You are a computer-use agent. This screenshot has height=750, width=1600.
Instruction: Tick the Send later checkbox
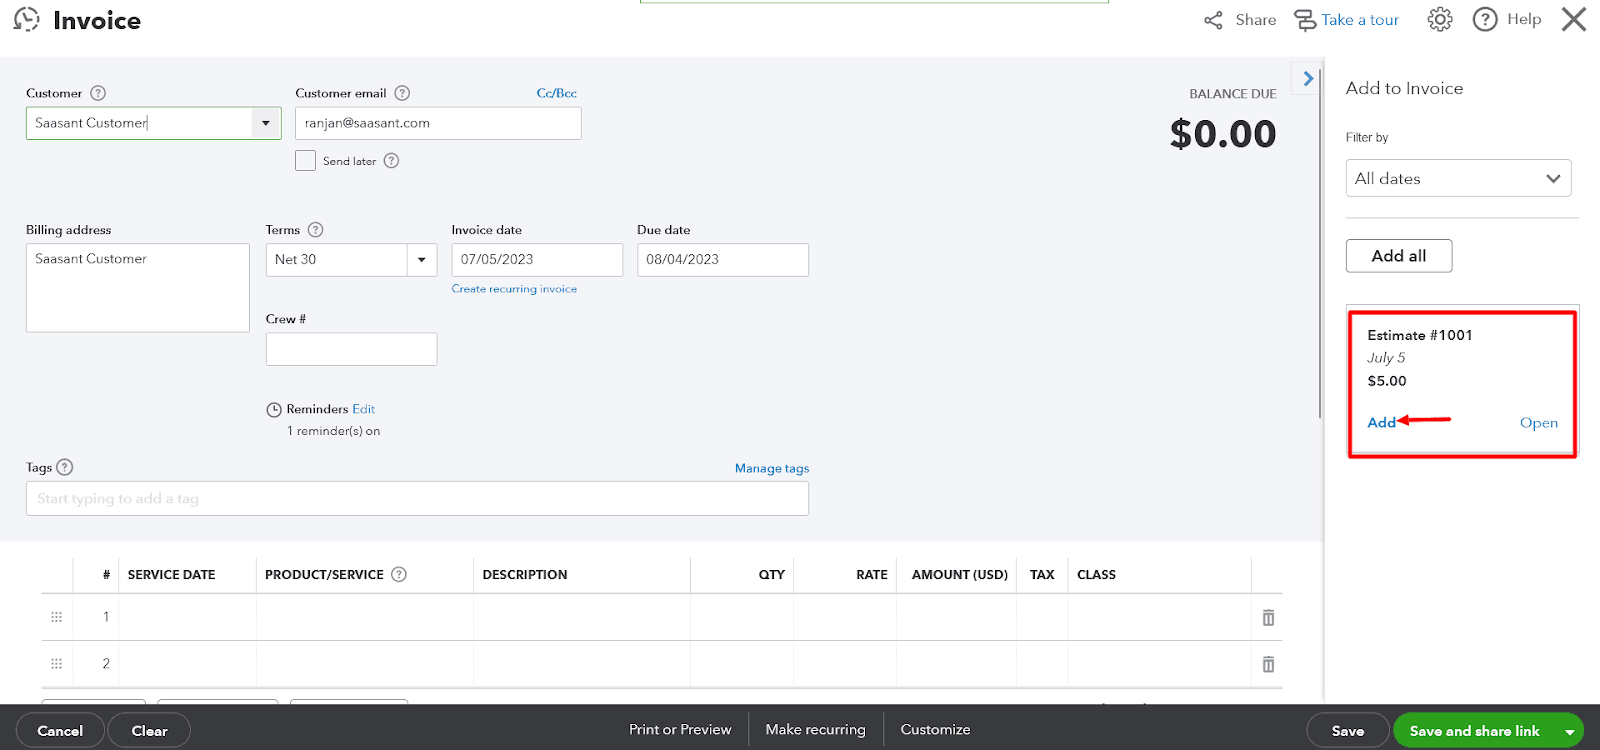click(x=306, y=160)
